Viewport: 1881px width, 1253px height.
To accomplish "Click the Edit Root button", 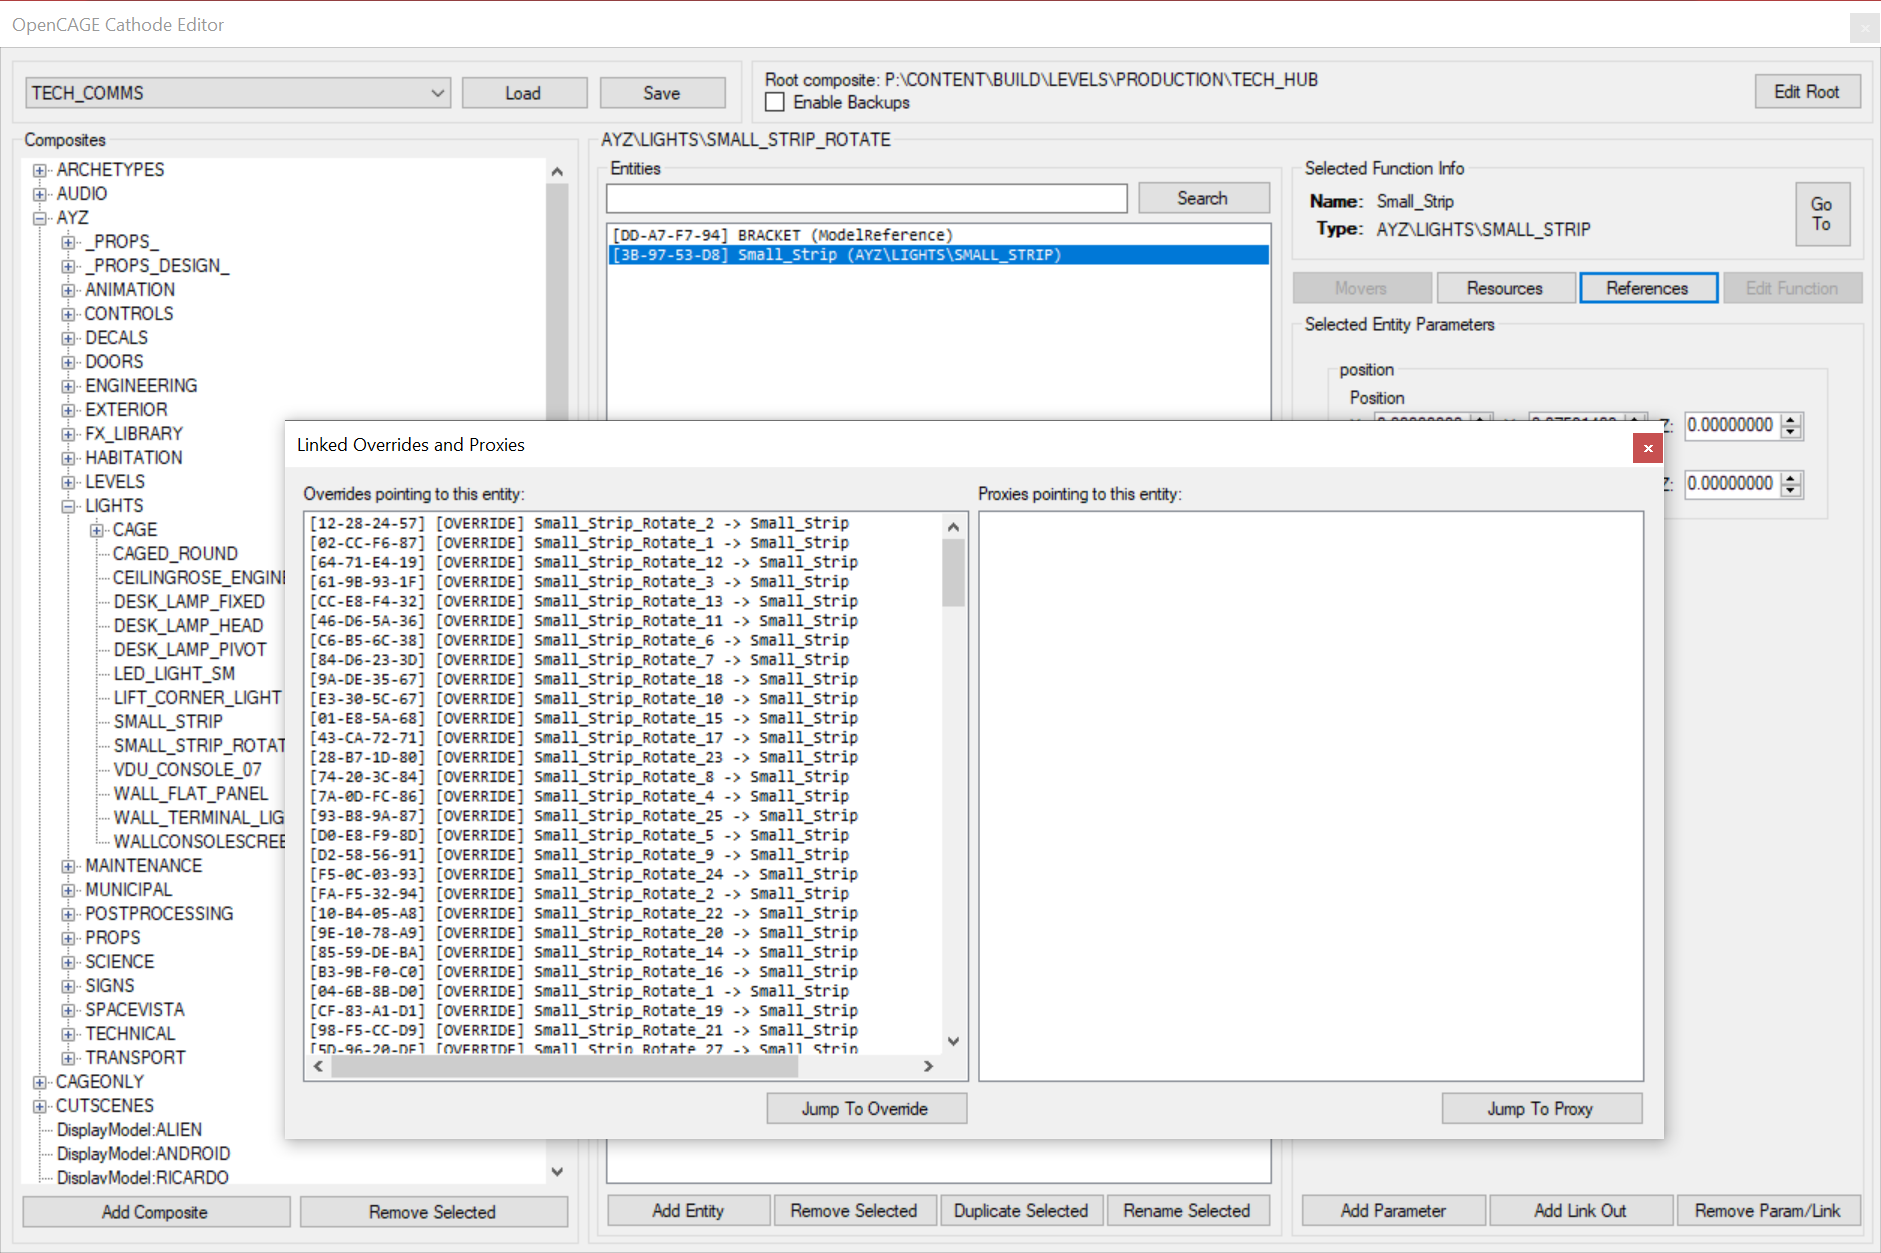I will 1807,91.
